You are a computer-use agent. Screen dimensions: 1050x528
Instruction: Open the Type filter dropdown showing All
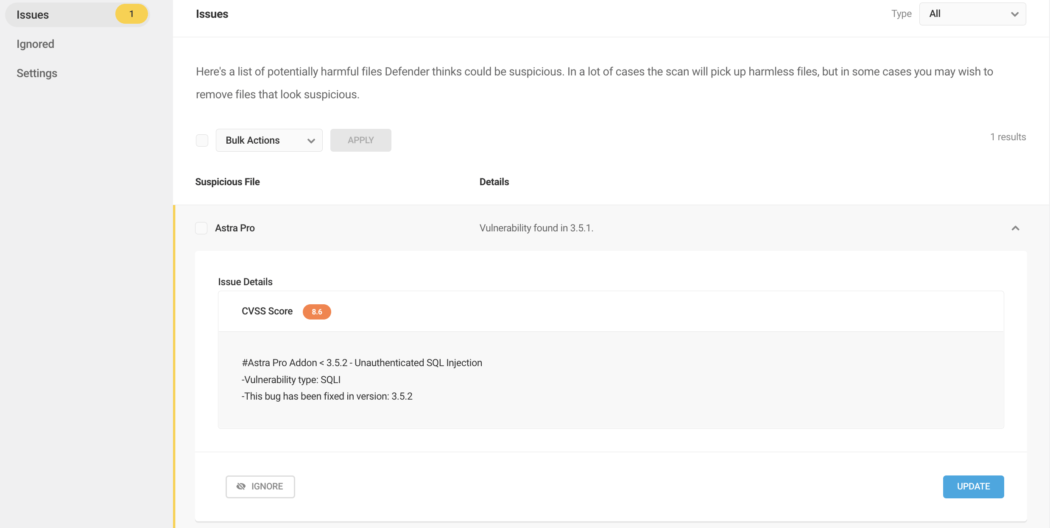click(972, 13)
